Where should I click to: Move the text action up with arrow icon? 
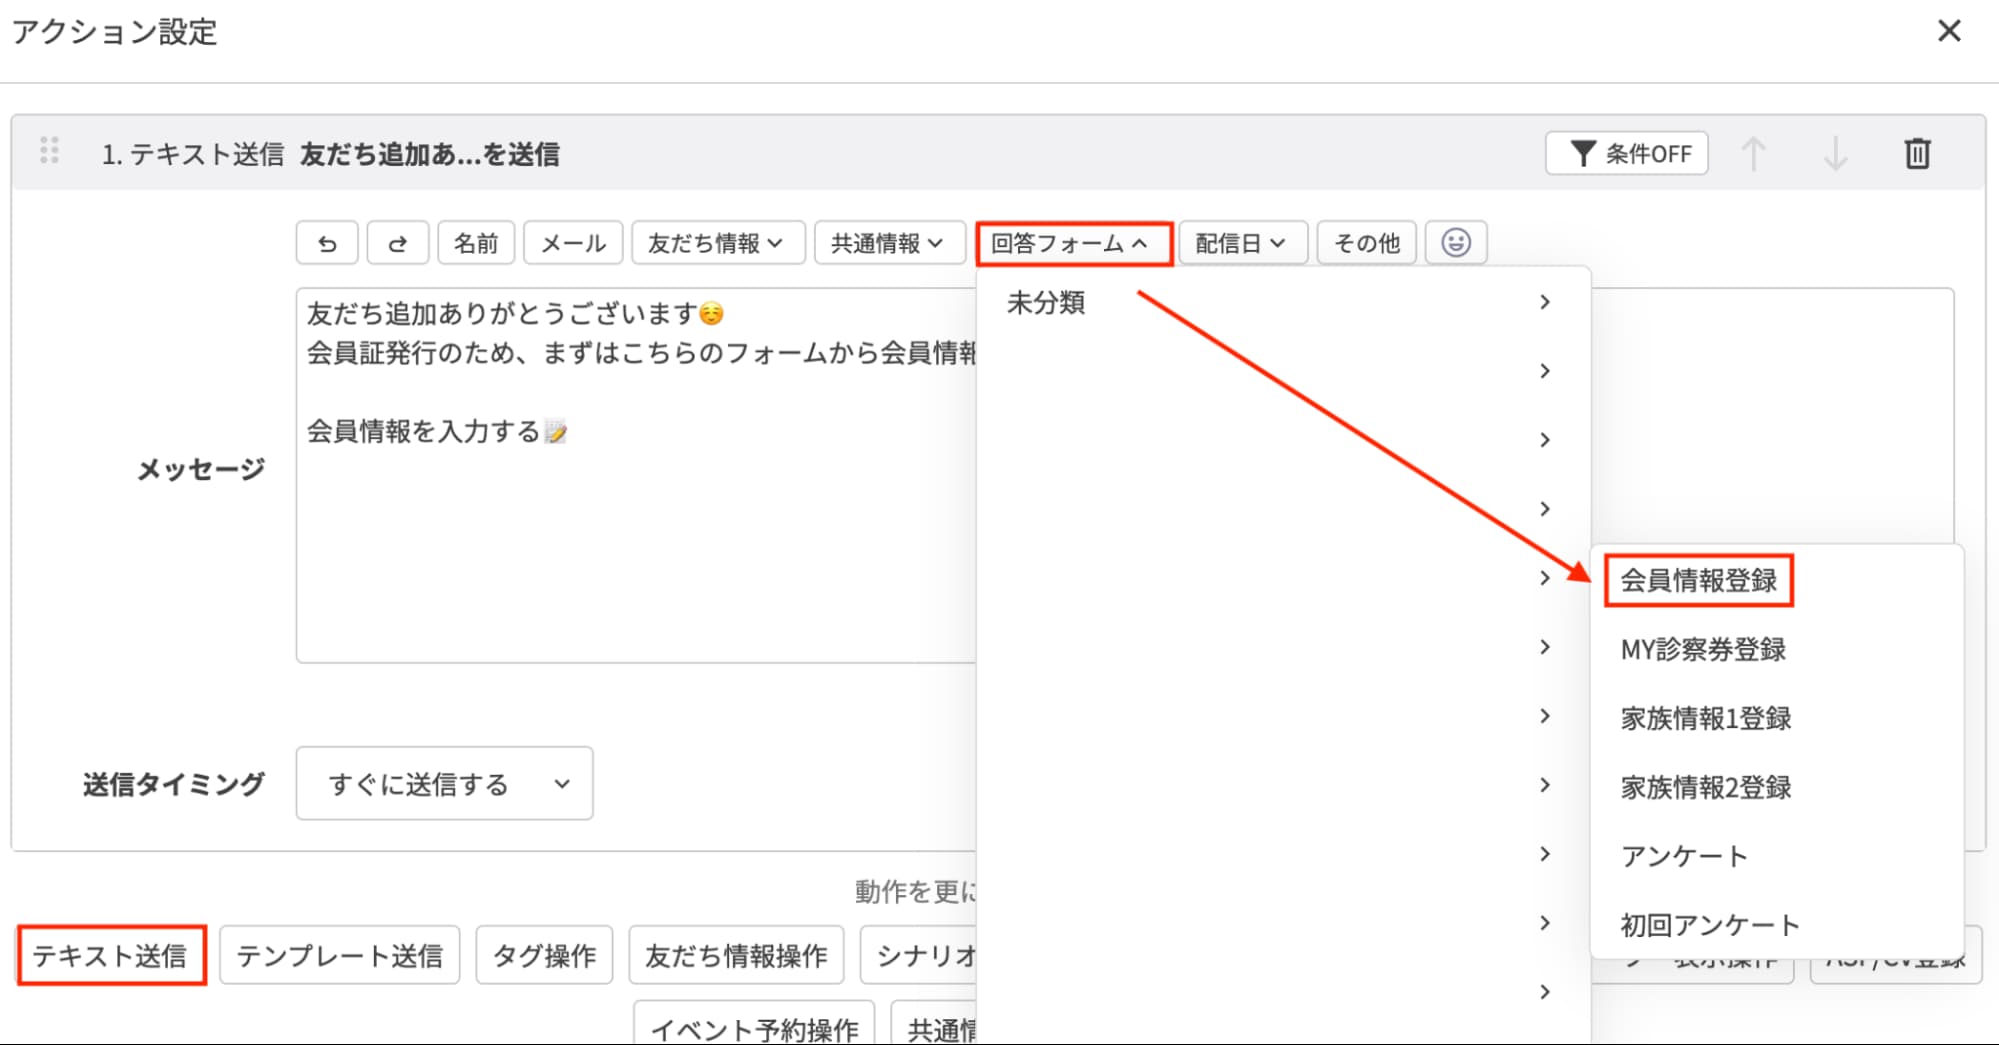pyautogui.click(x=1757, y=154)
